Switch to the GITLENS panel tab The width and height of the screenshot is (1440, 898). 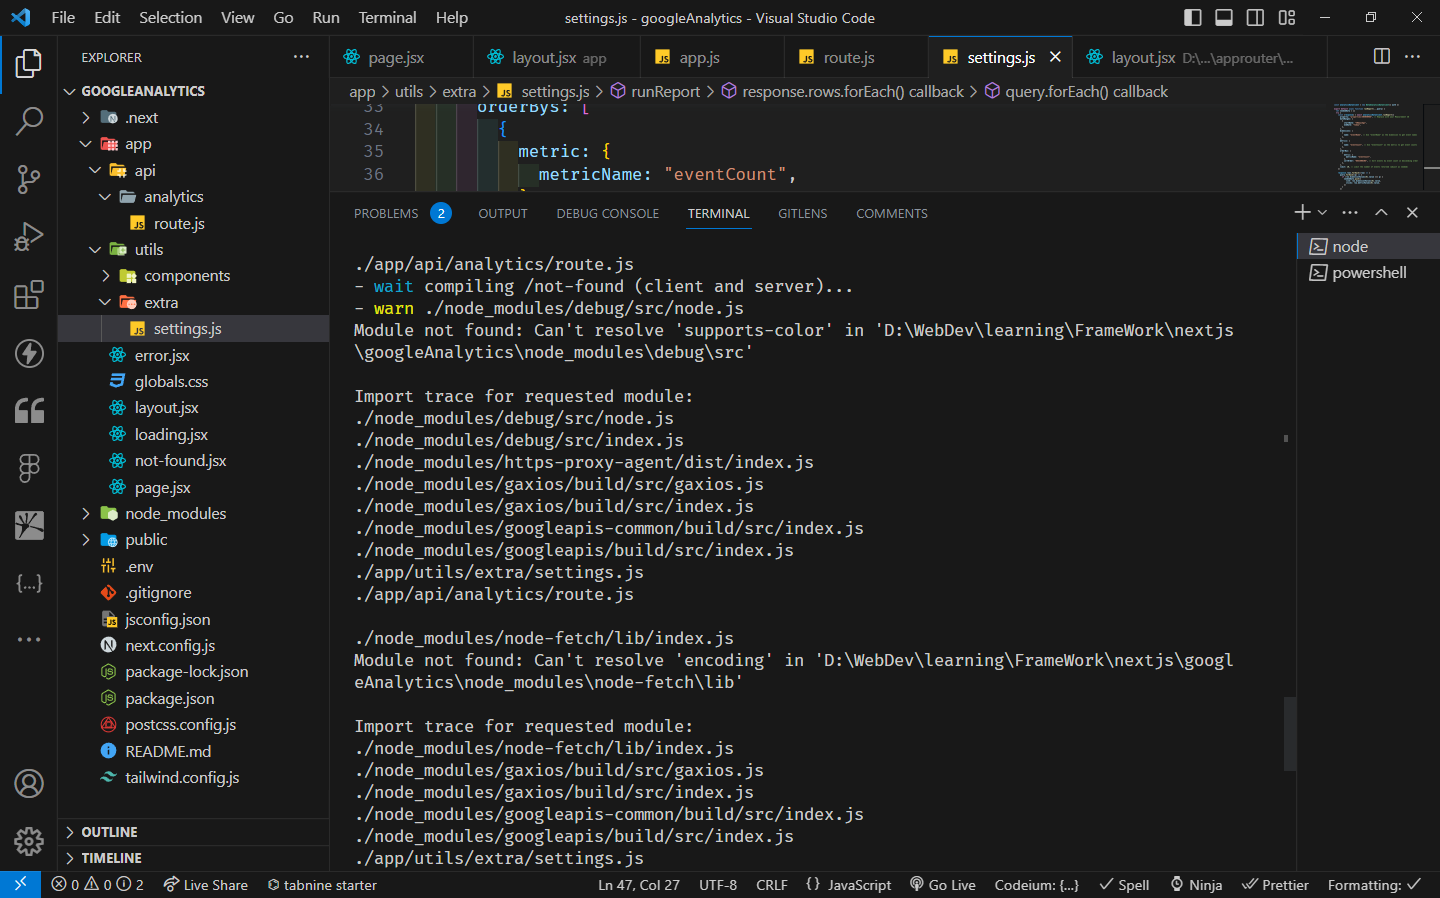click(803, 213)
